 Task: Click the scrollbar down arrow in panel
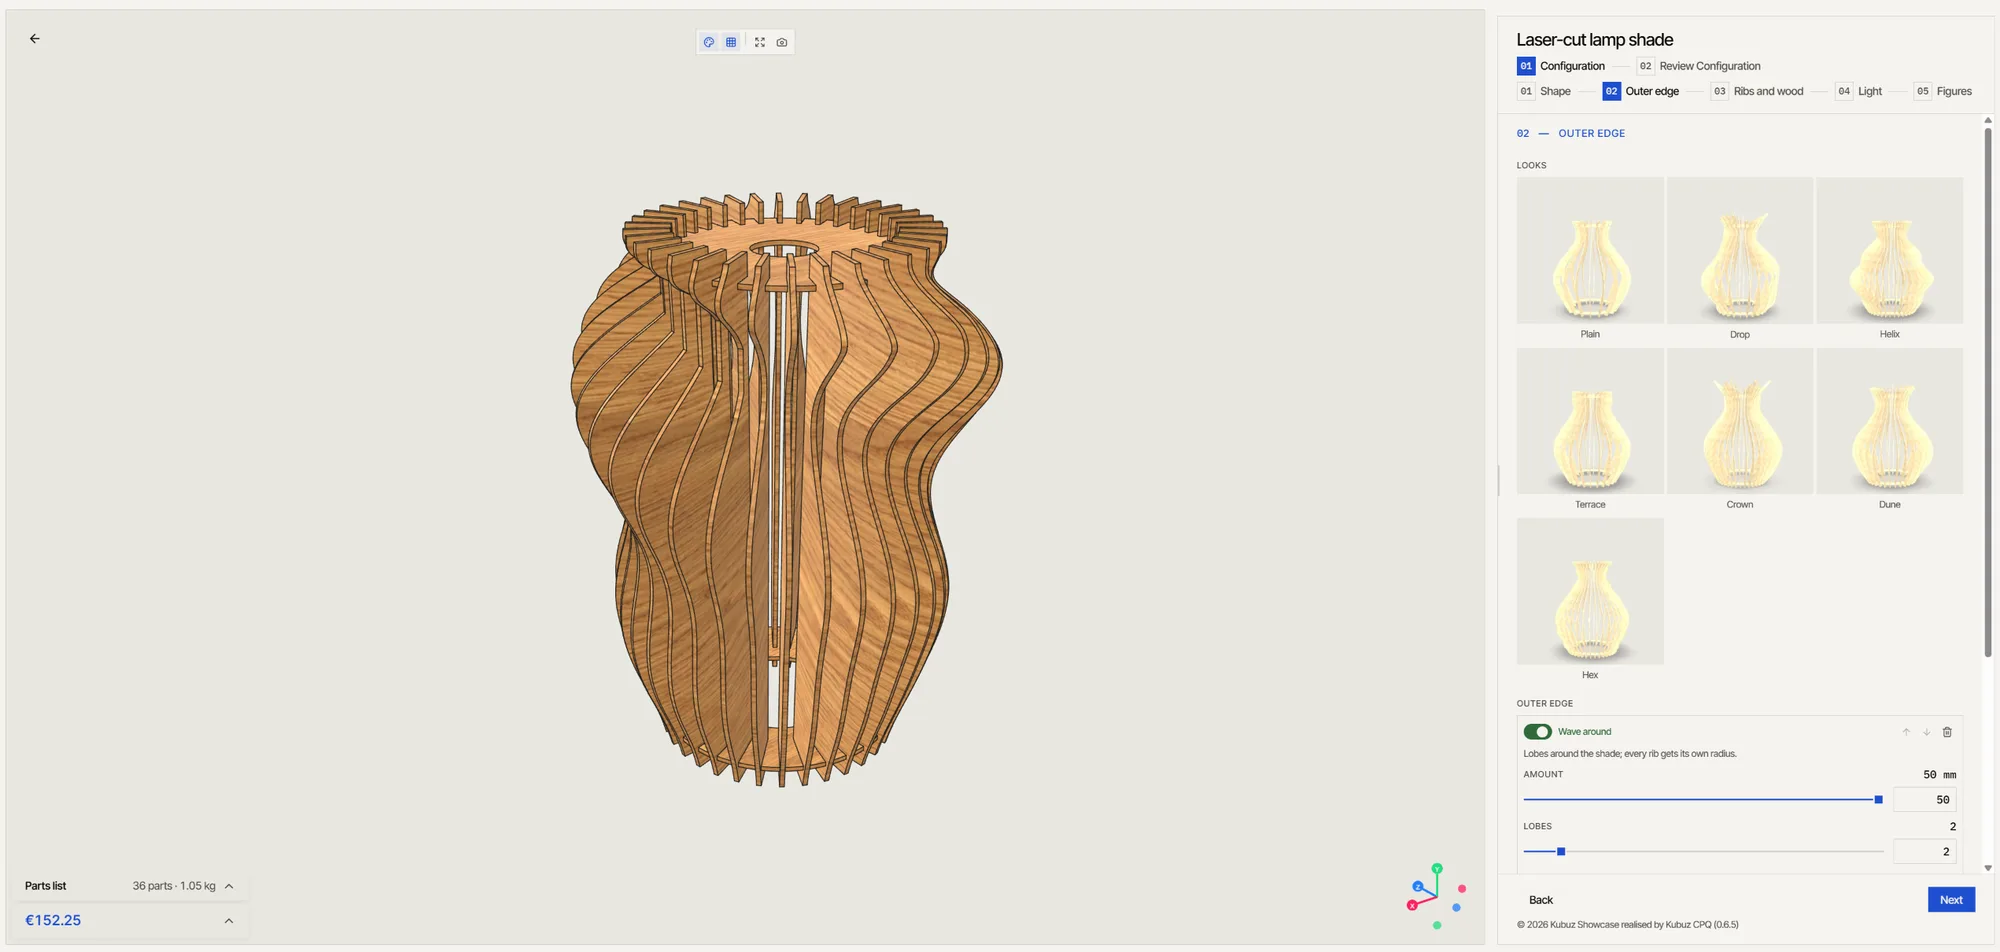tap(1988, 868)
